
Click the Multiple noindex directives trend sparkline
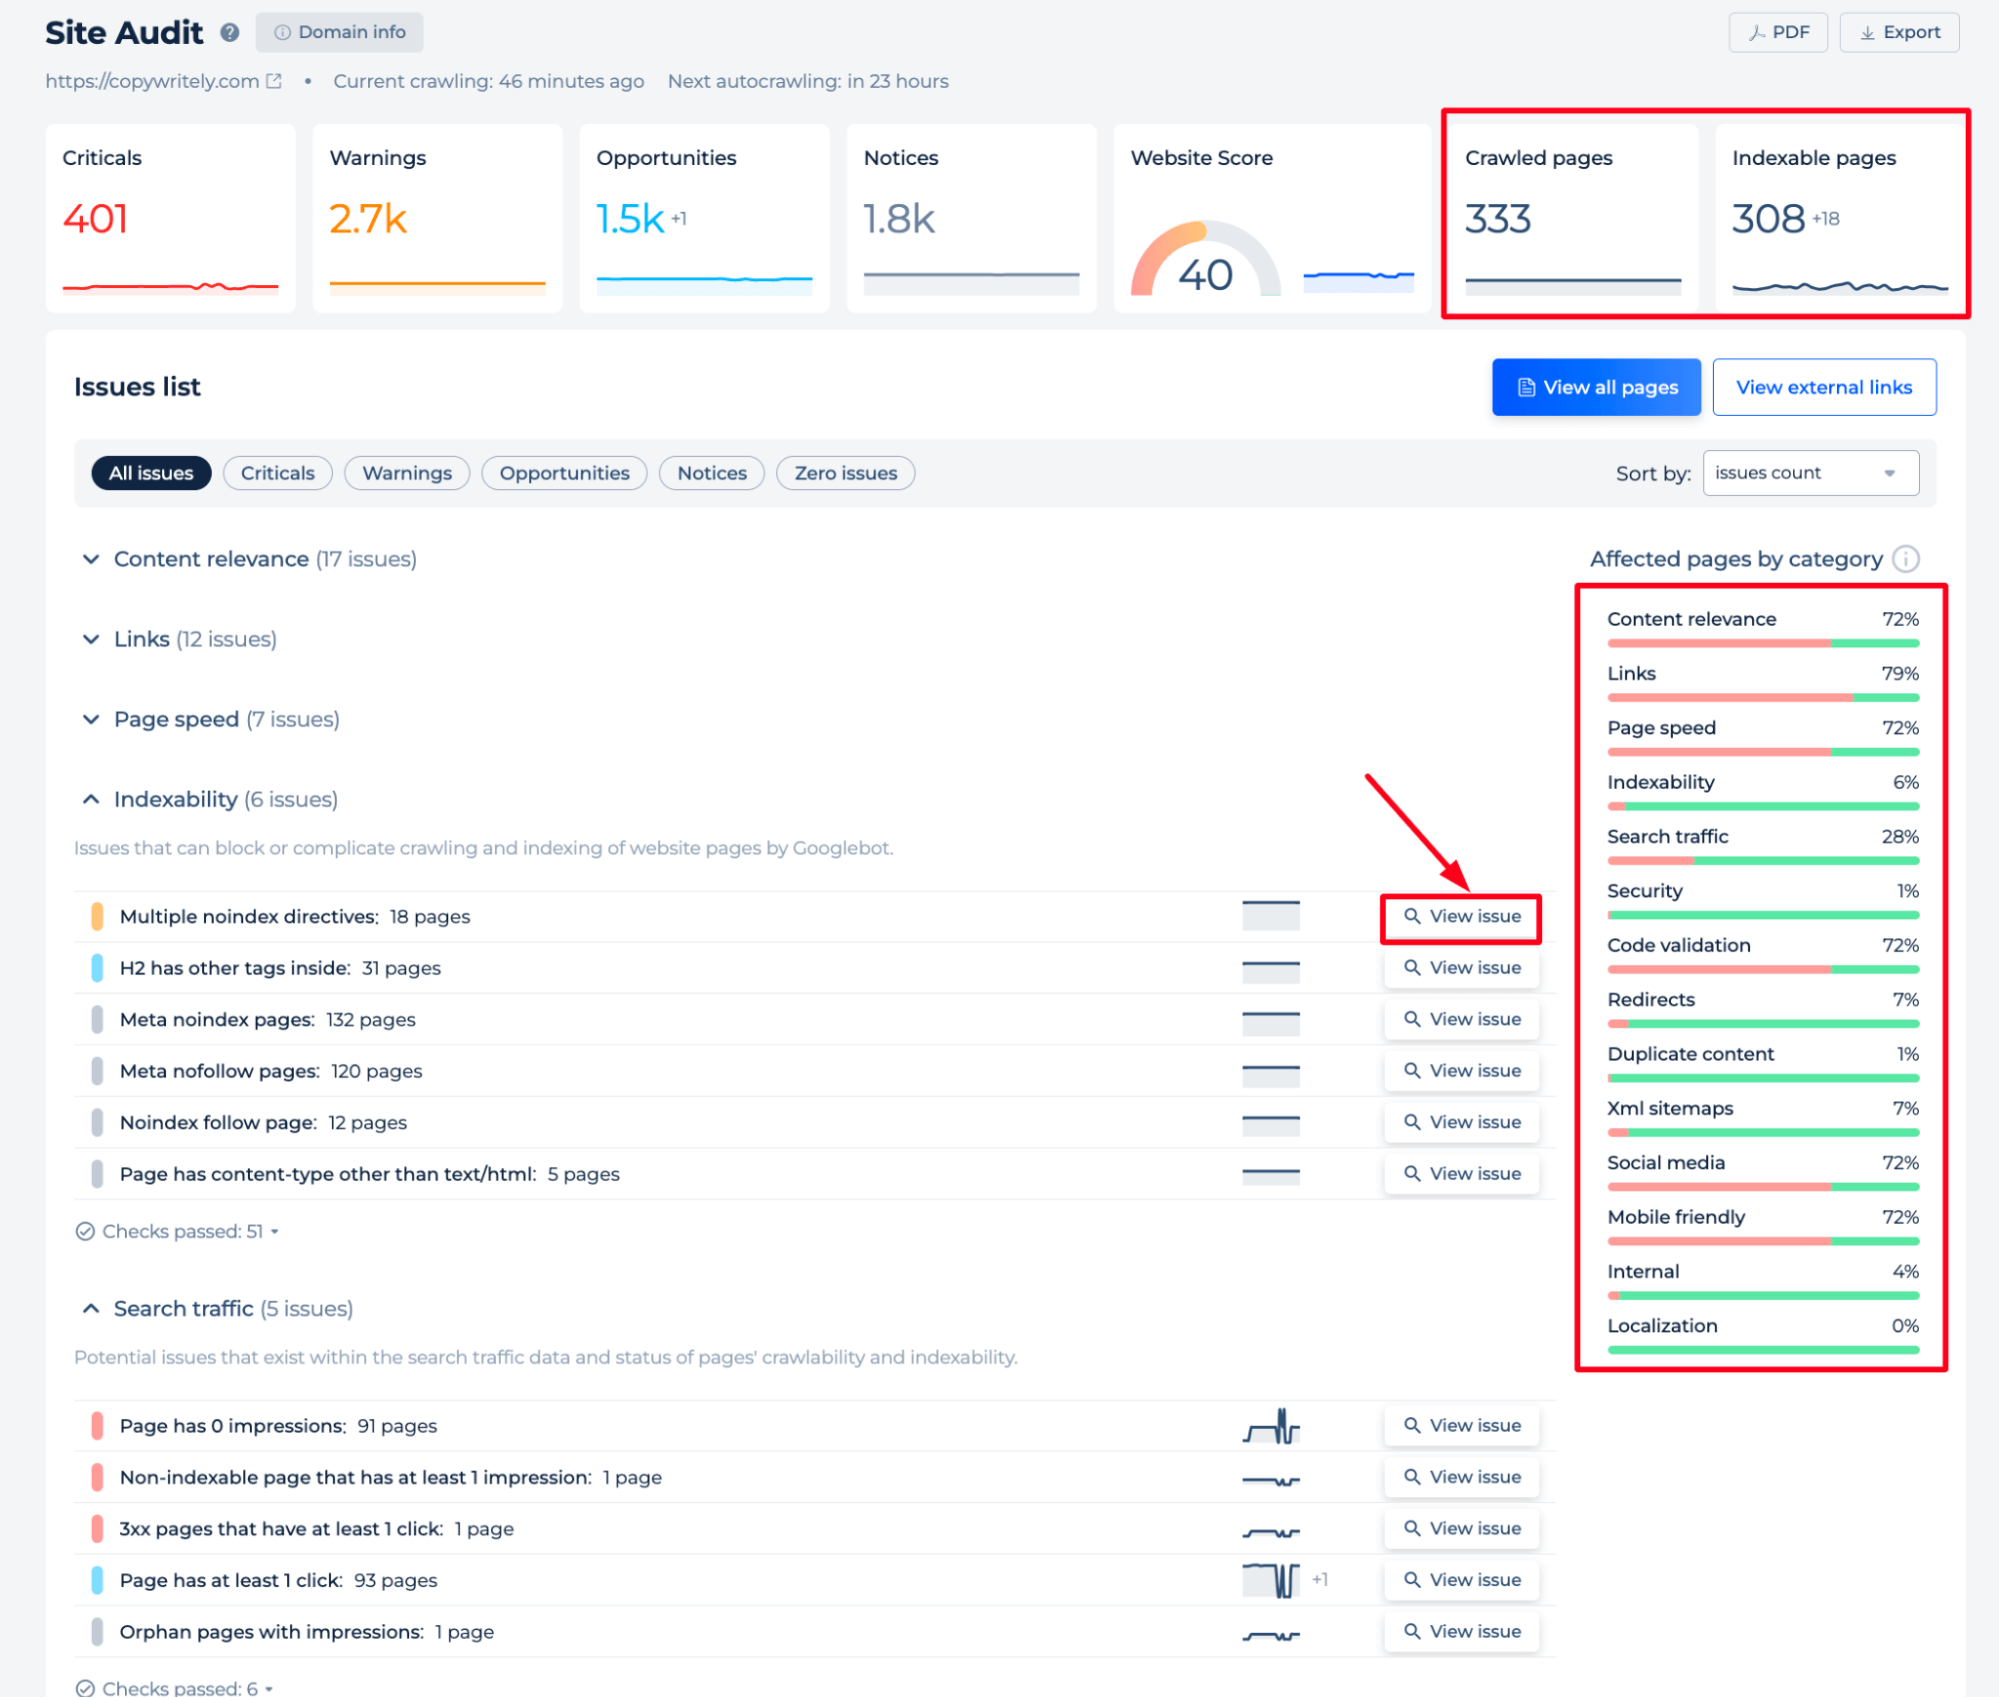point(1271,916)
